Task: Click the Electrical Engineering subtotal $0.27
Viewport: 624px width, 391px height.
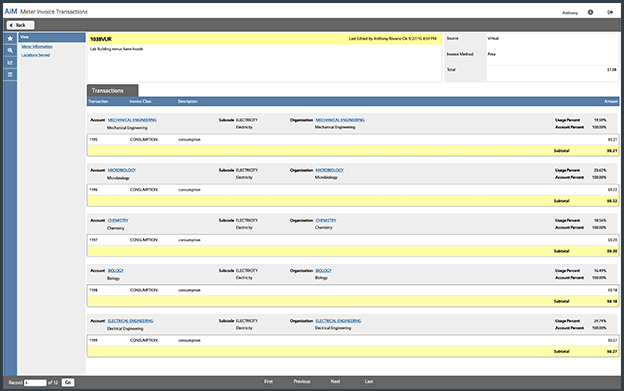Action: pos(612,352)
